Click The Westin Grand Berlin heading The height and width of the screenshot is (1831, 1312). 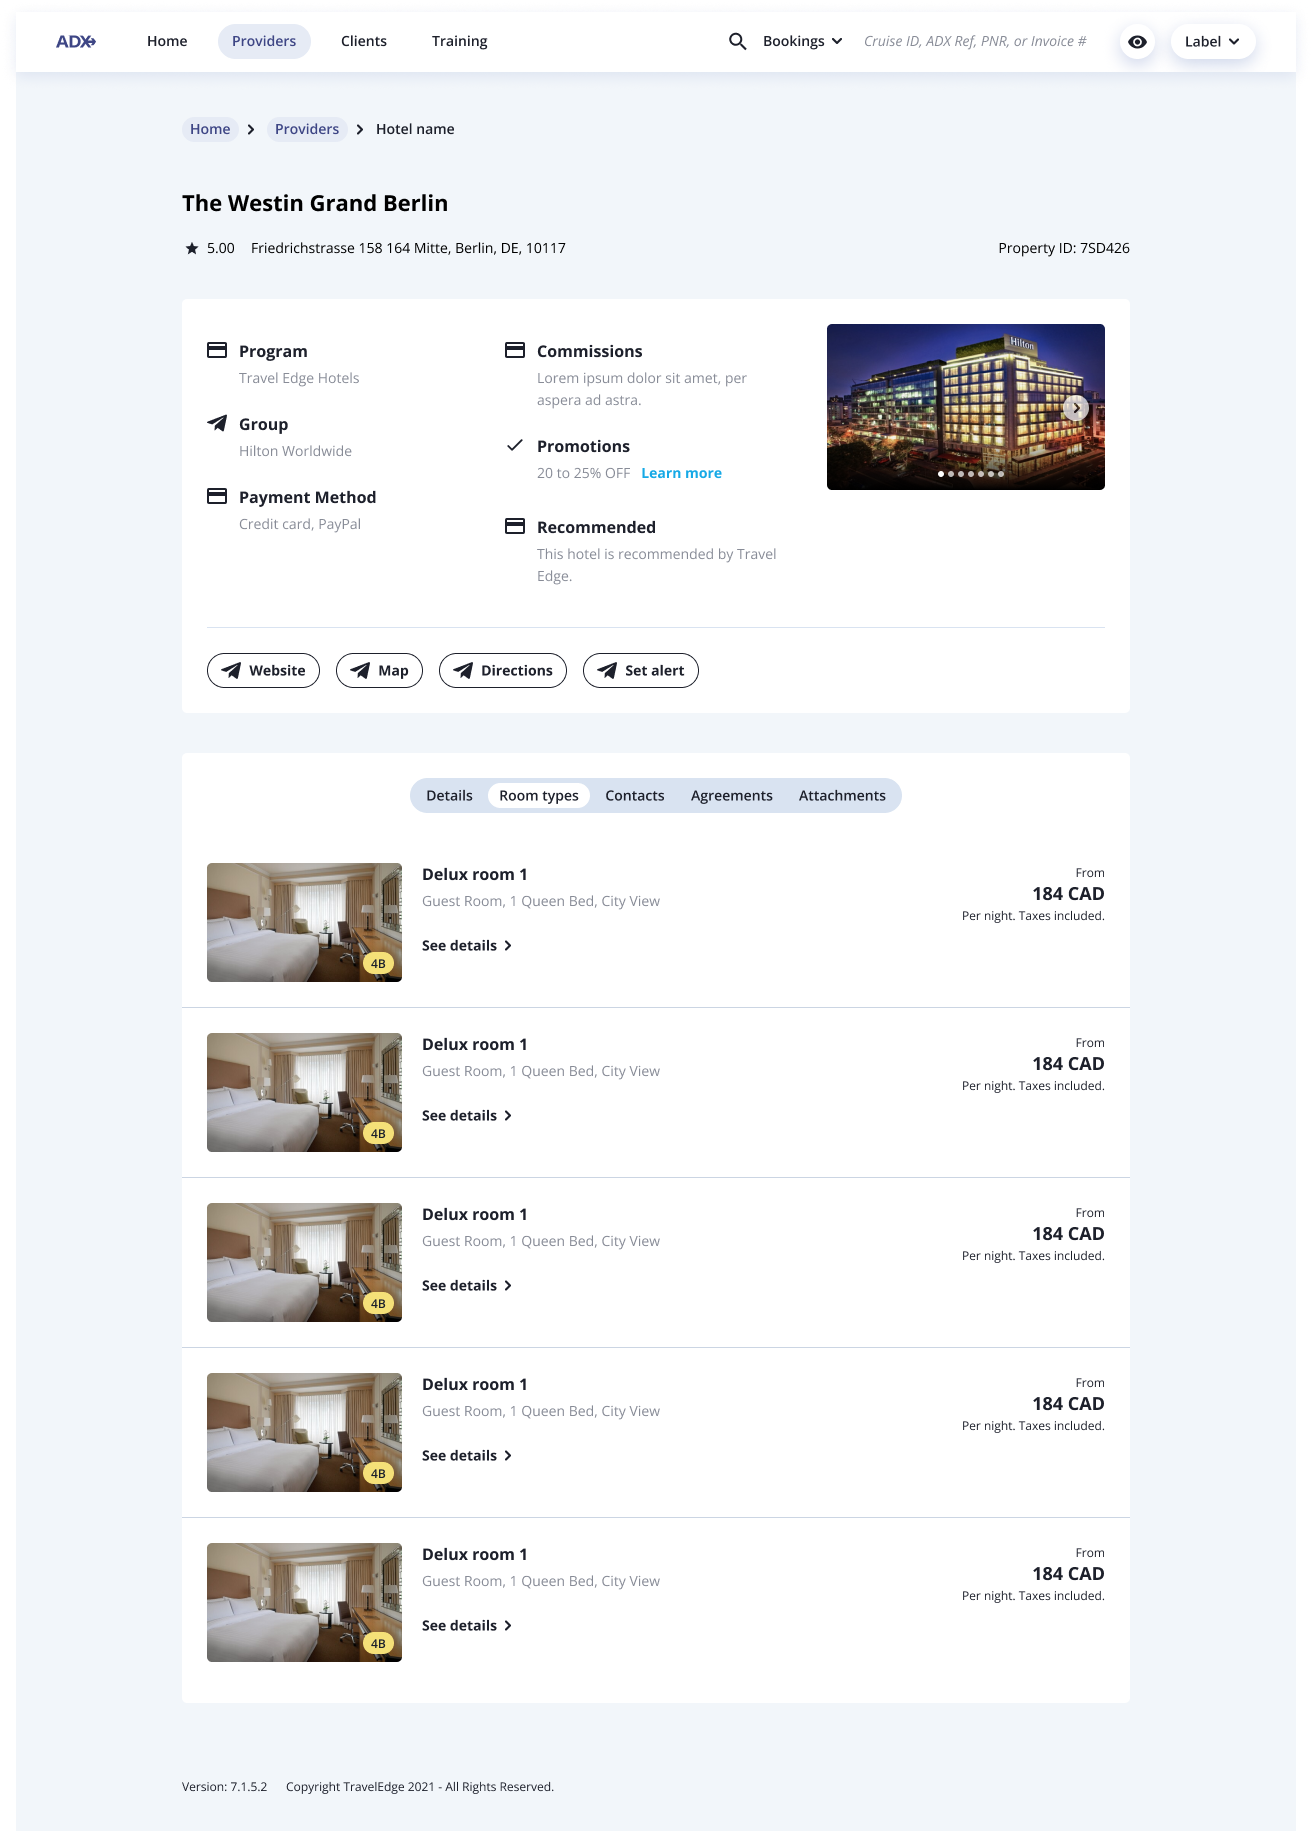click(x=315, y=203)
